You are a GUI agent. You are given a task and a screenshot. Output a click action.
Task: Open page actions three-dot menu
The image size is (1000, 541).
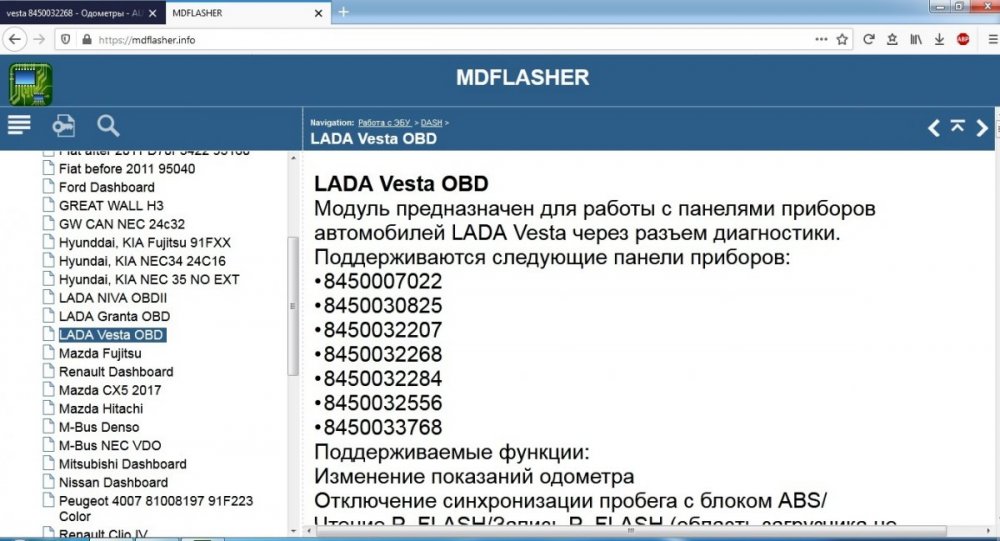[821, 40]
